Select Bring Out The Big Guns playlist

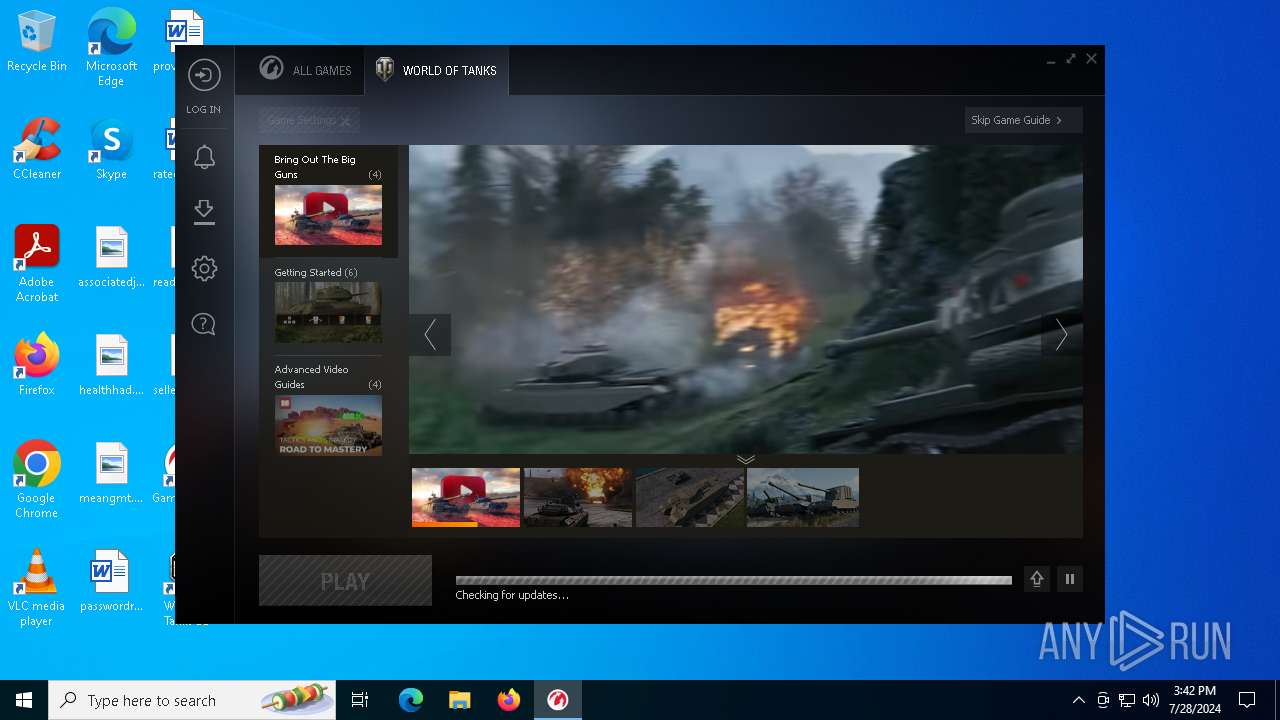(x=328, y=200)
